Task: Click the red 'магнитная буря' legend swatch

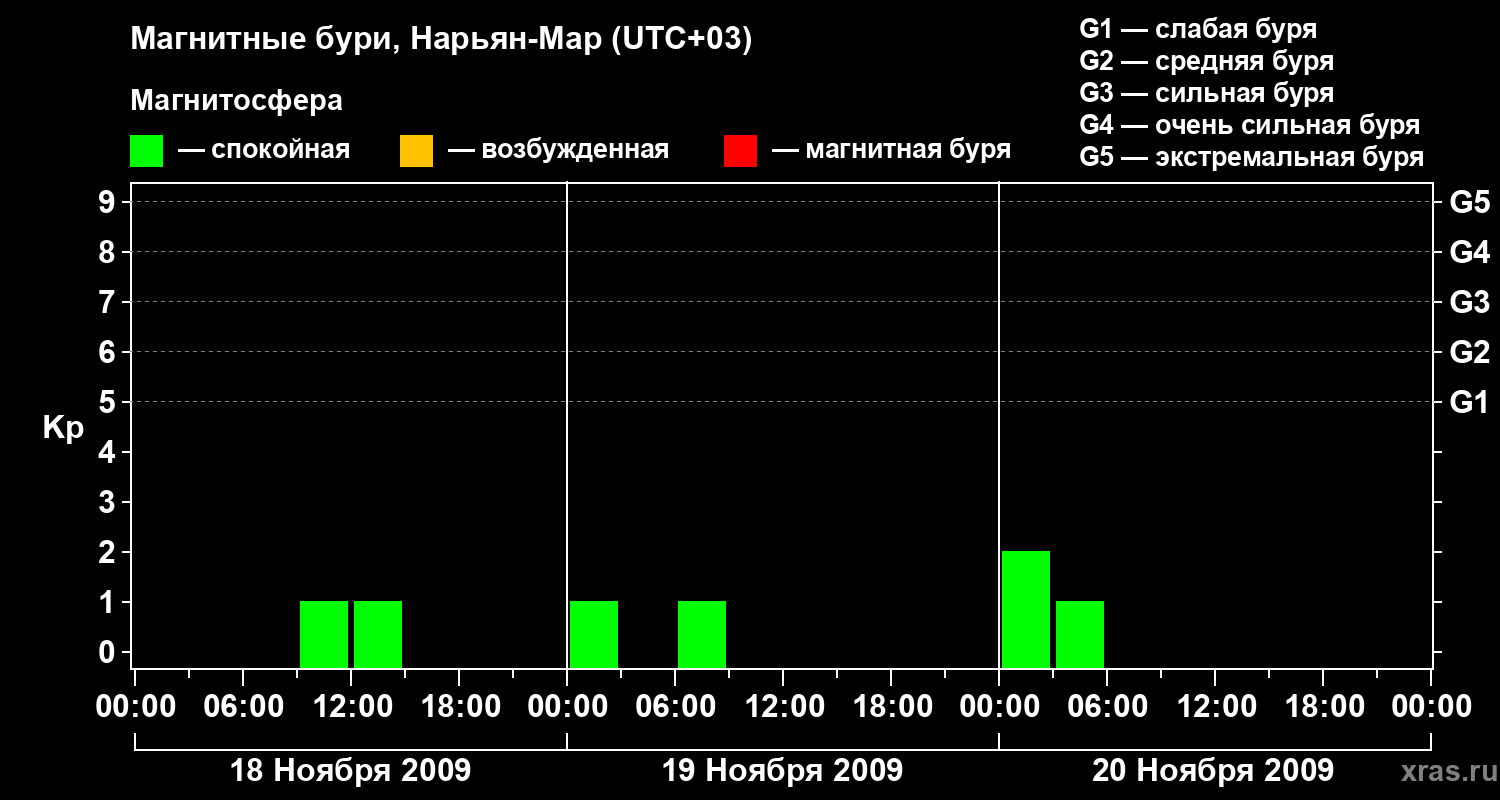Action: [740, 151]
